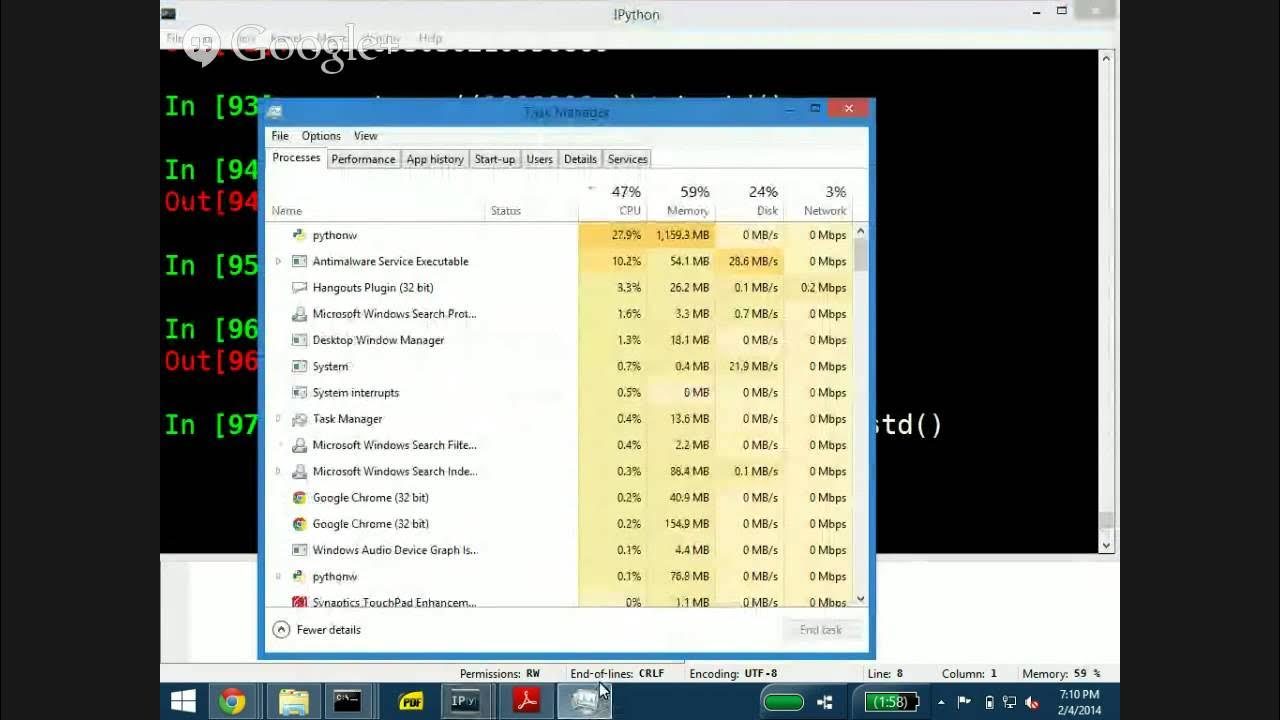Screen dimensions: 1280x720
Task: Open the yellow PDF app on the taskbar
Action: 410,702
